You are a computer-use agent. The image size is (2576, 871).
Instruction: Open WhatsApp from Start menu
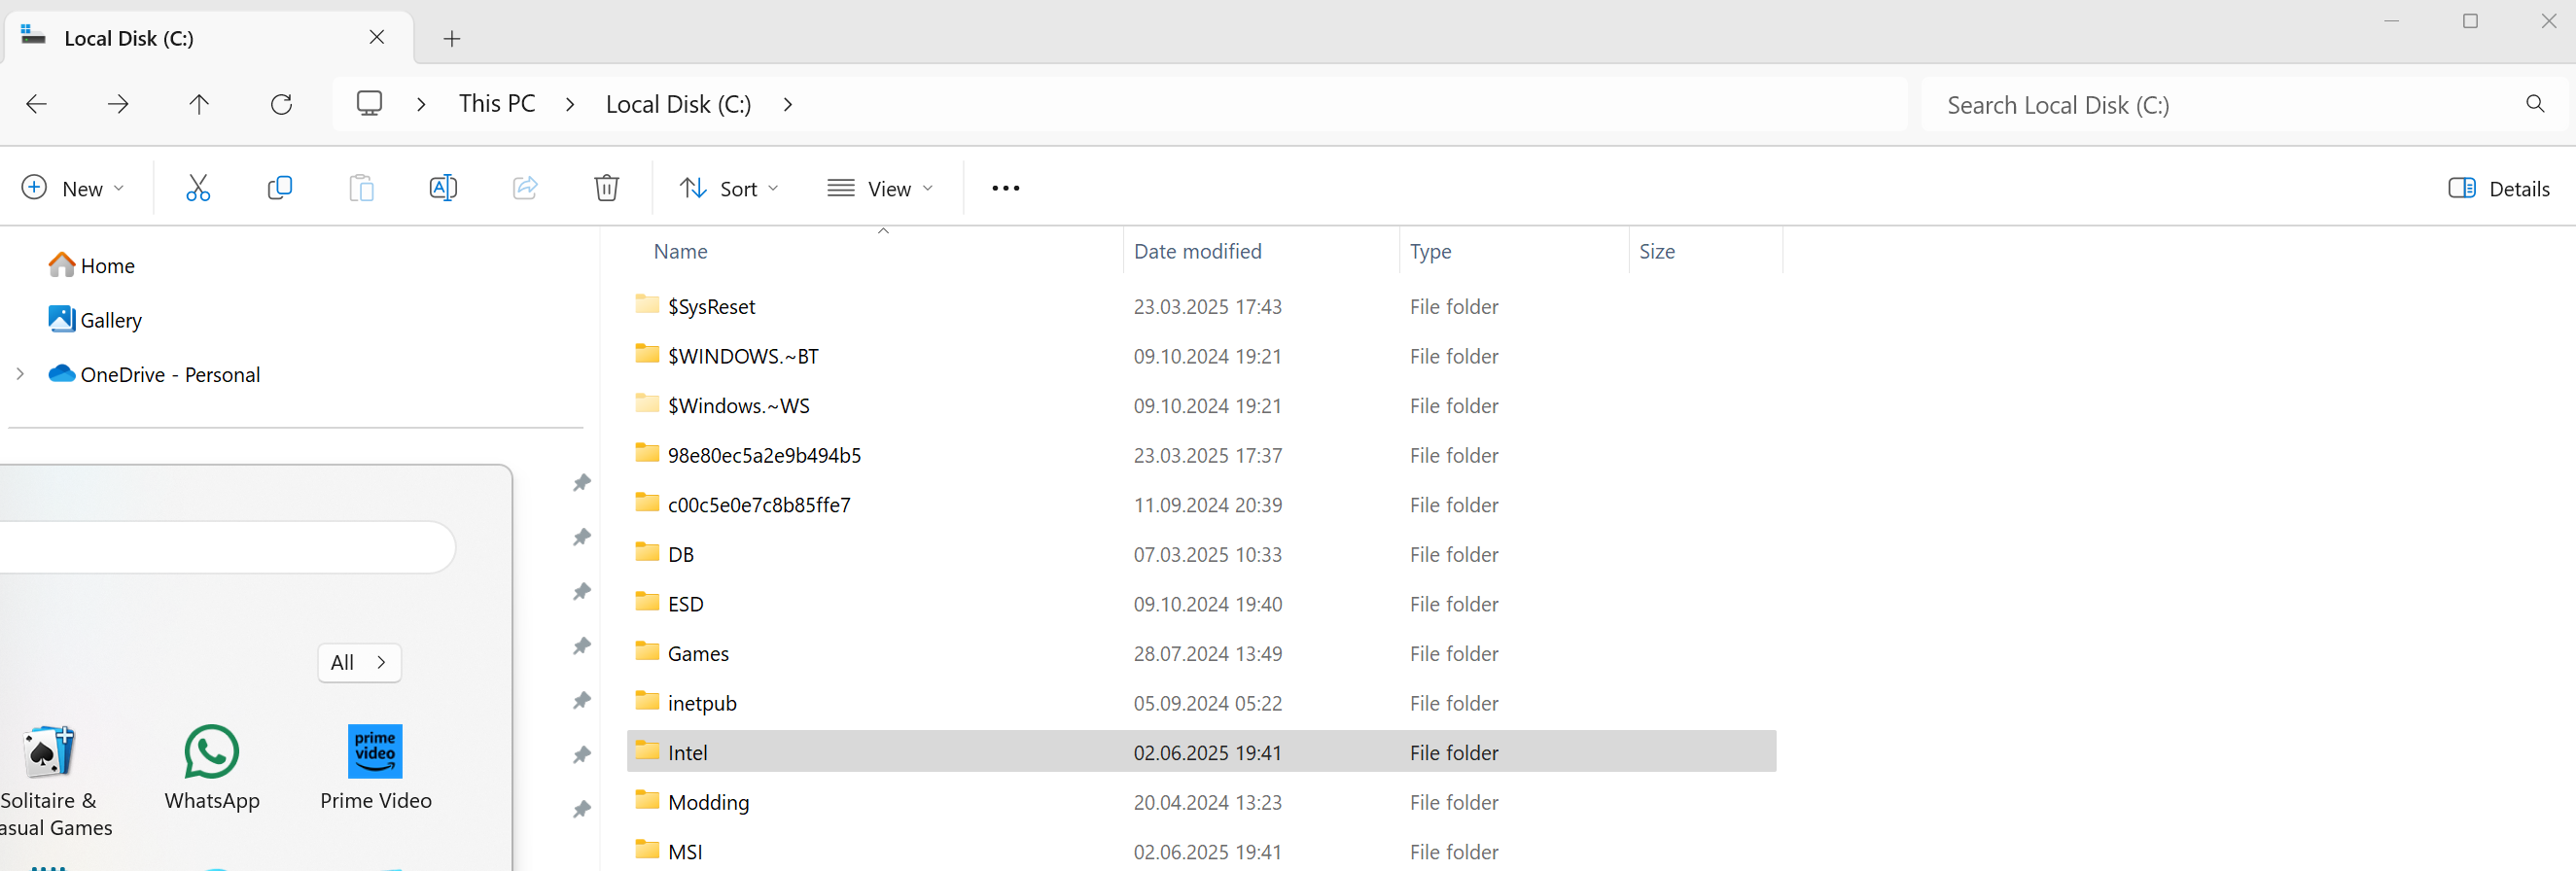click(212, 767)
